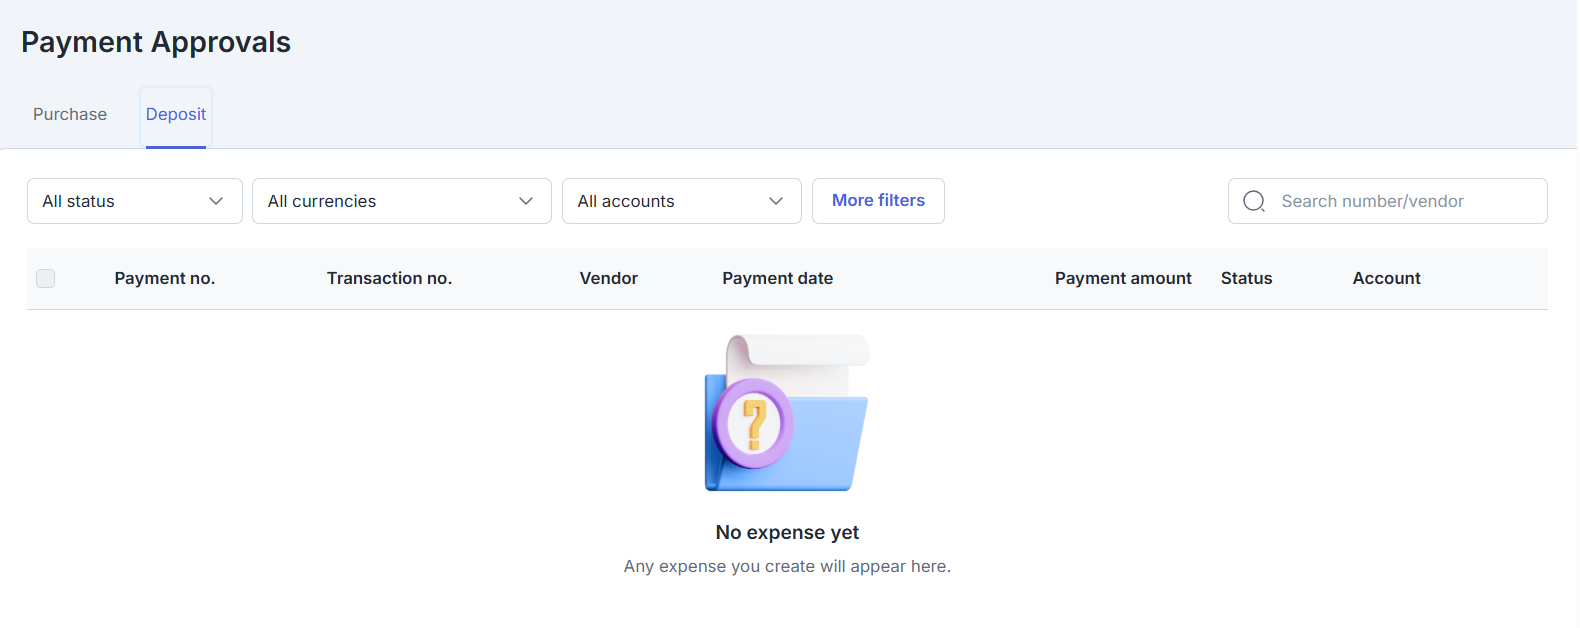
Task: Click the Account column header
Action: 1386,278
